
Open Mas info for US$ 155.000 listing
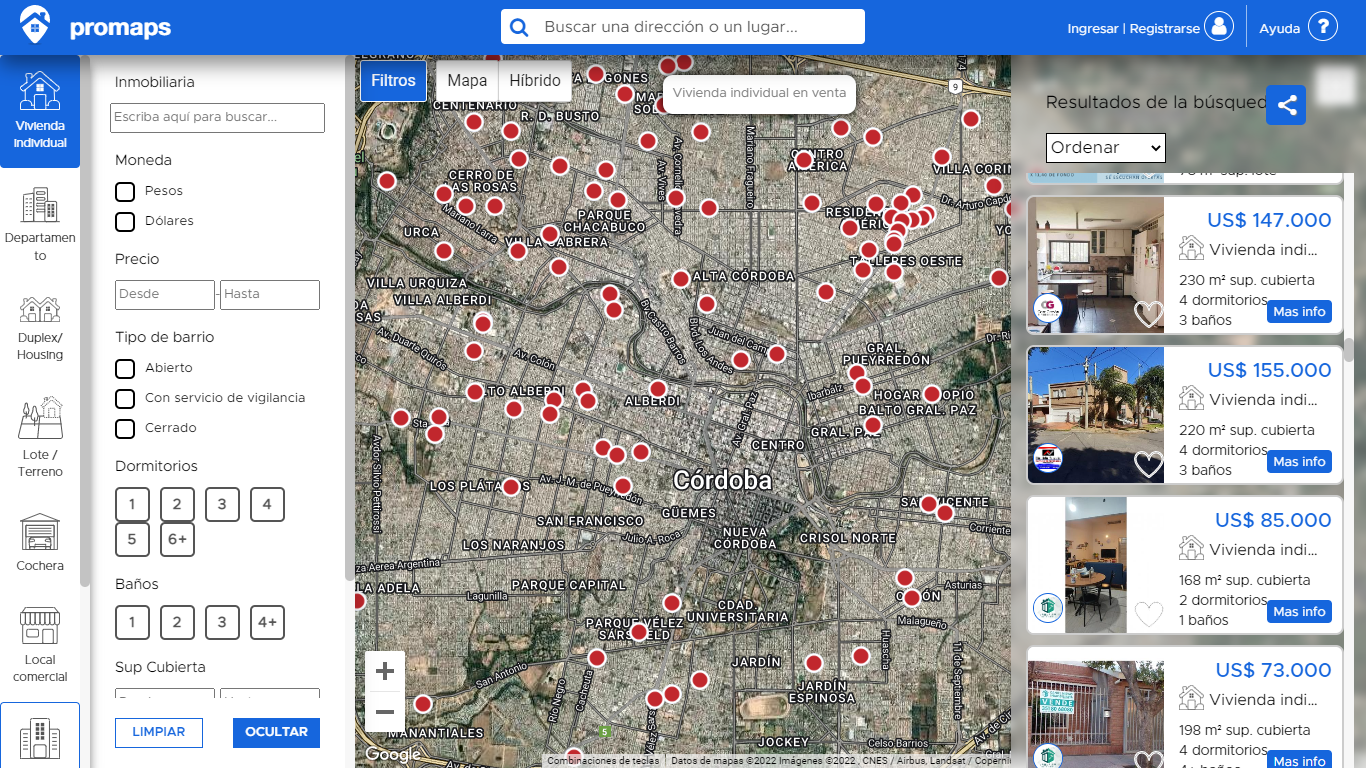(1300, 462)
